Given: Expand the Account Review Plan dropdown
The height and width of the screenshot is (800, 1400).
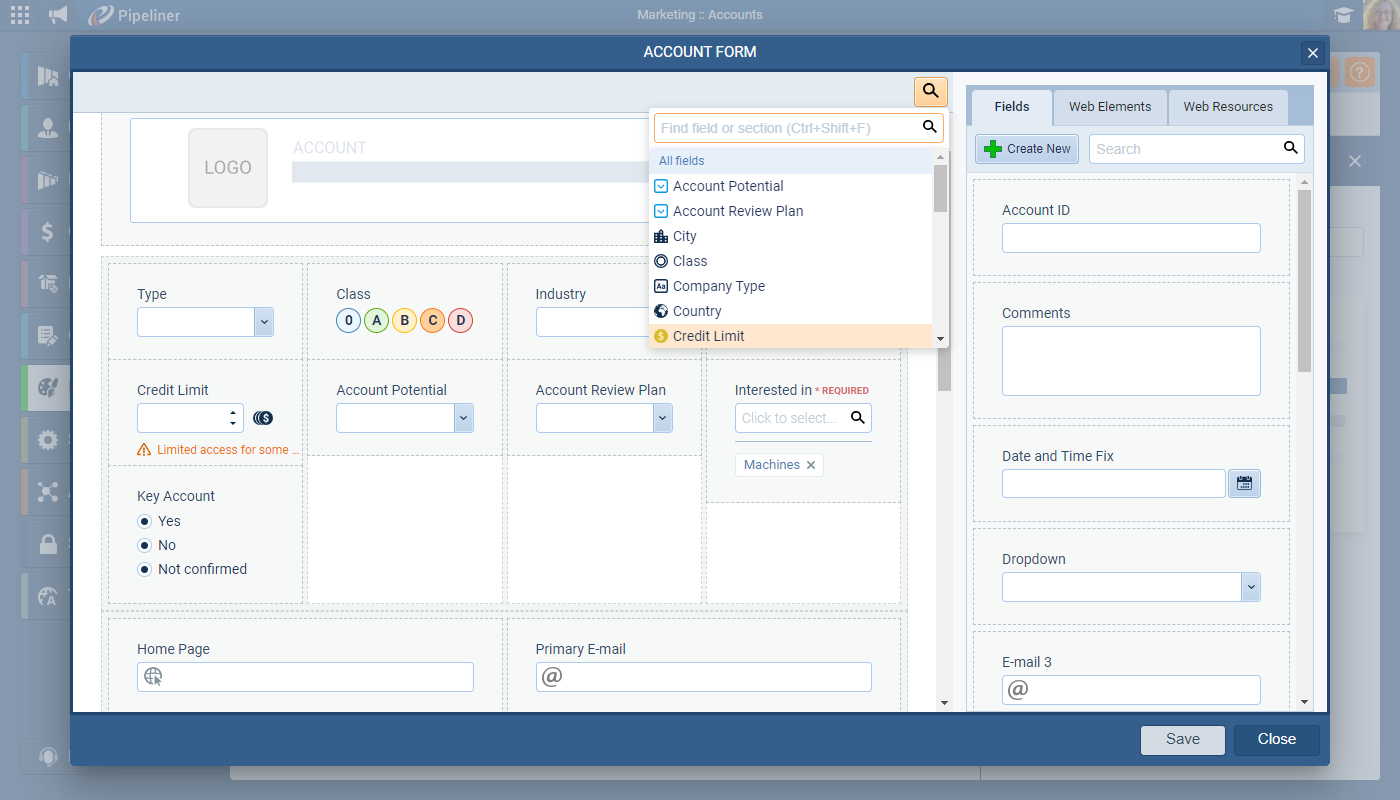Looking at the screenshot, I should coord(662,418).
